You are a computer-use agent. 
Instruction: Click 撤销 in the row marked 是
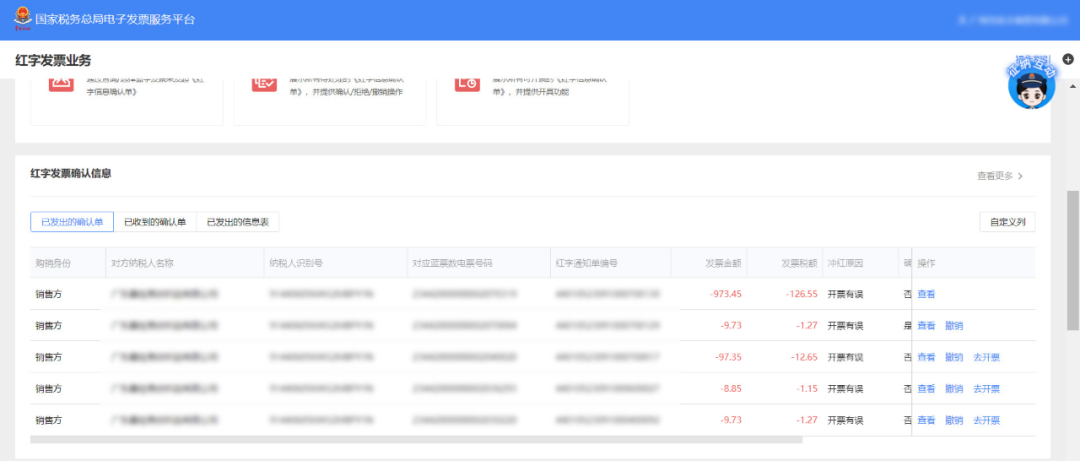(954, 325)
